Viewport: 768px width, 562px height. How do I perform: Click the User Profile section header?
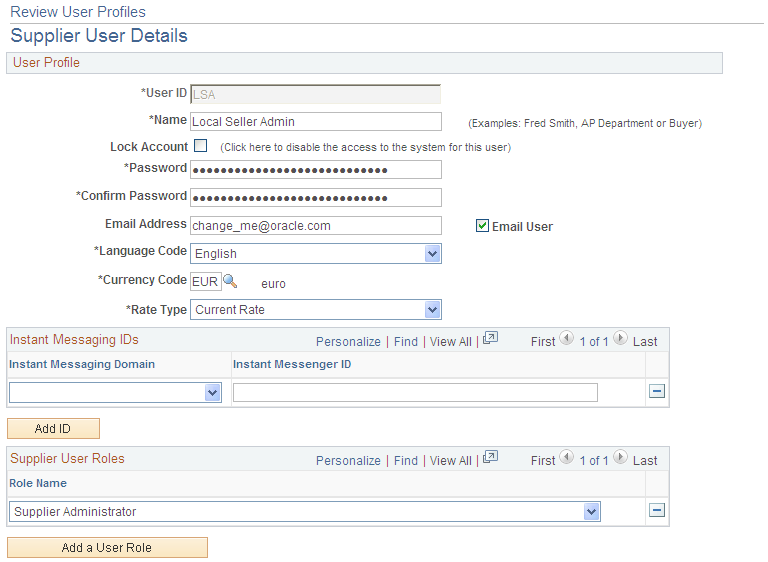[x=364, y=63]
